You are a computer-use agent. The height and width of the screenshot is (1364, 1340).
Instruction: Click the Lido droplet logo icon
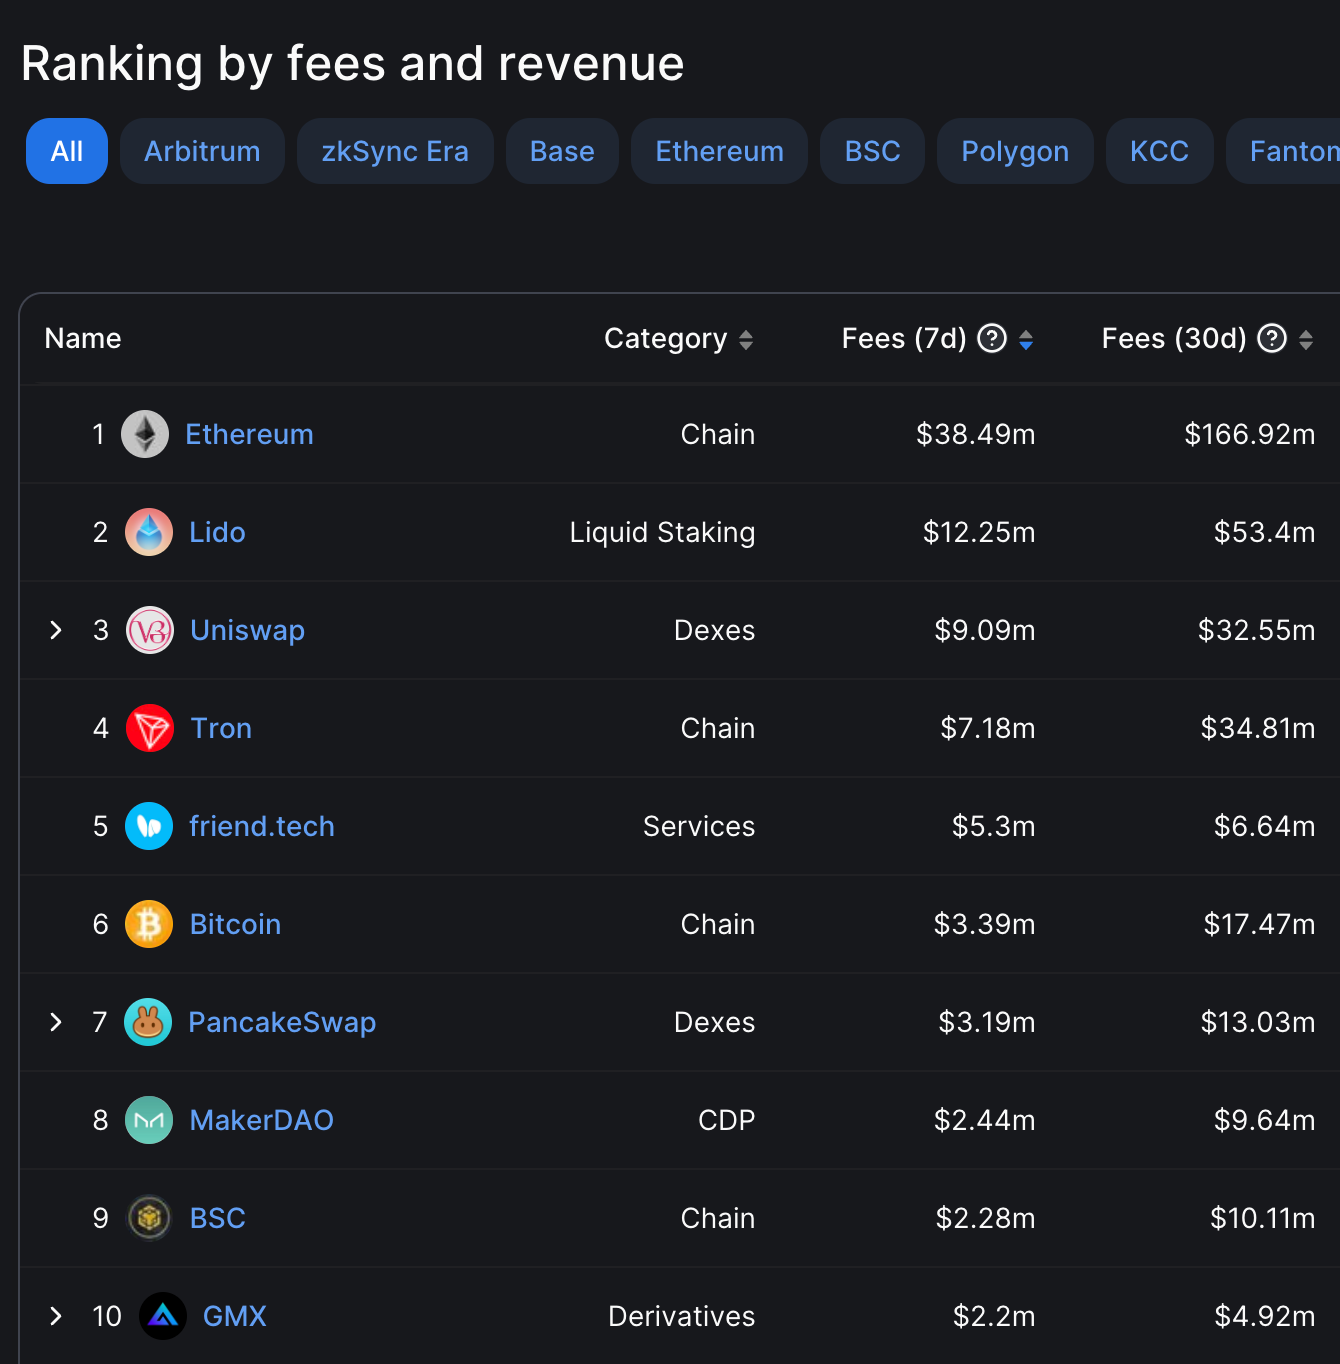click(x=149, y=532)
